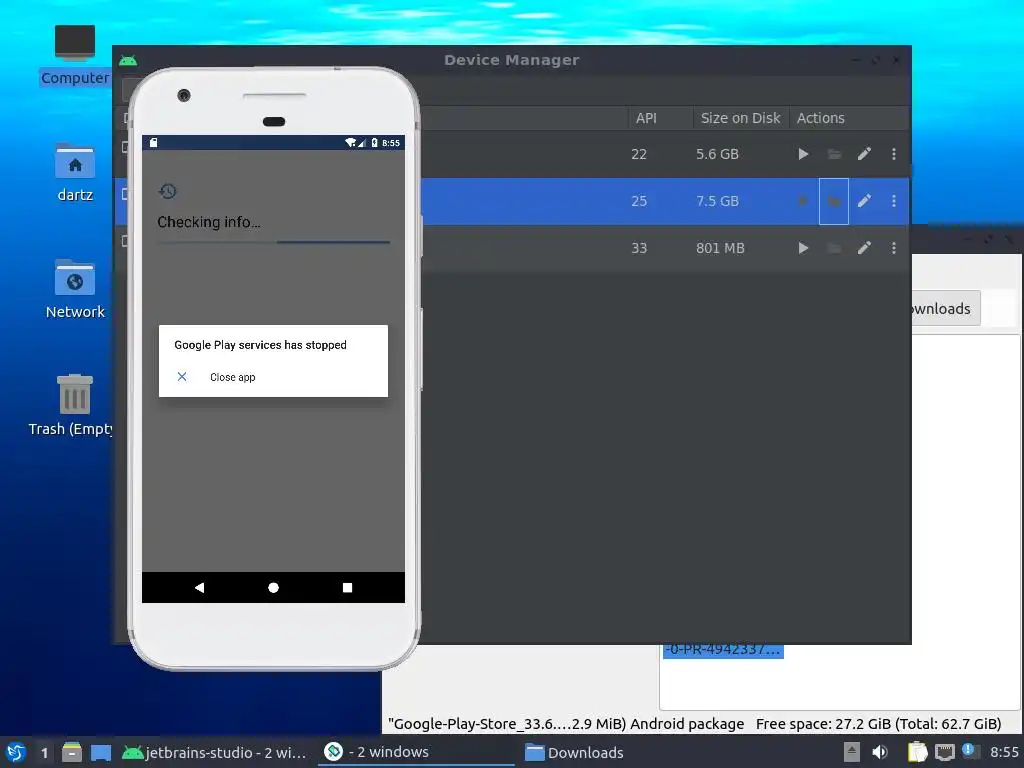The height and width of the screenshot is (768, 1024).
Task: Click the X icon beside Close app
Action: pos(182,377)
